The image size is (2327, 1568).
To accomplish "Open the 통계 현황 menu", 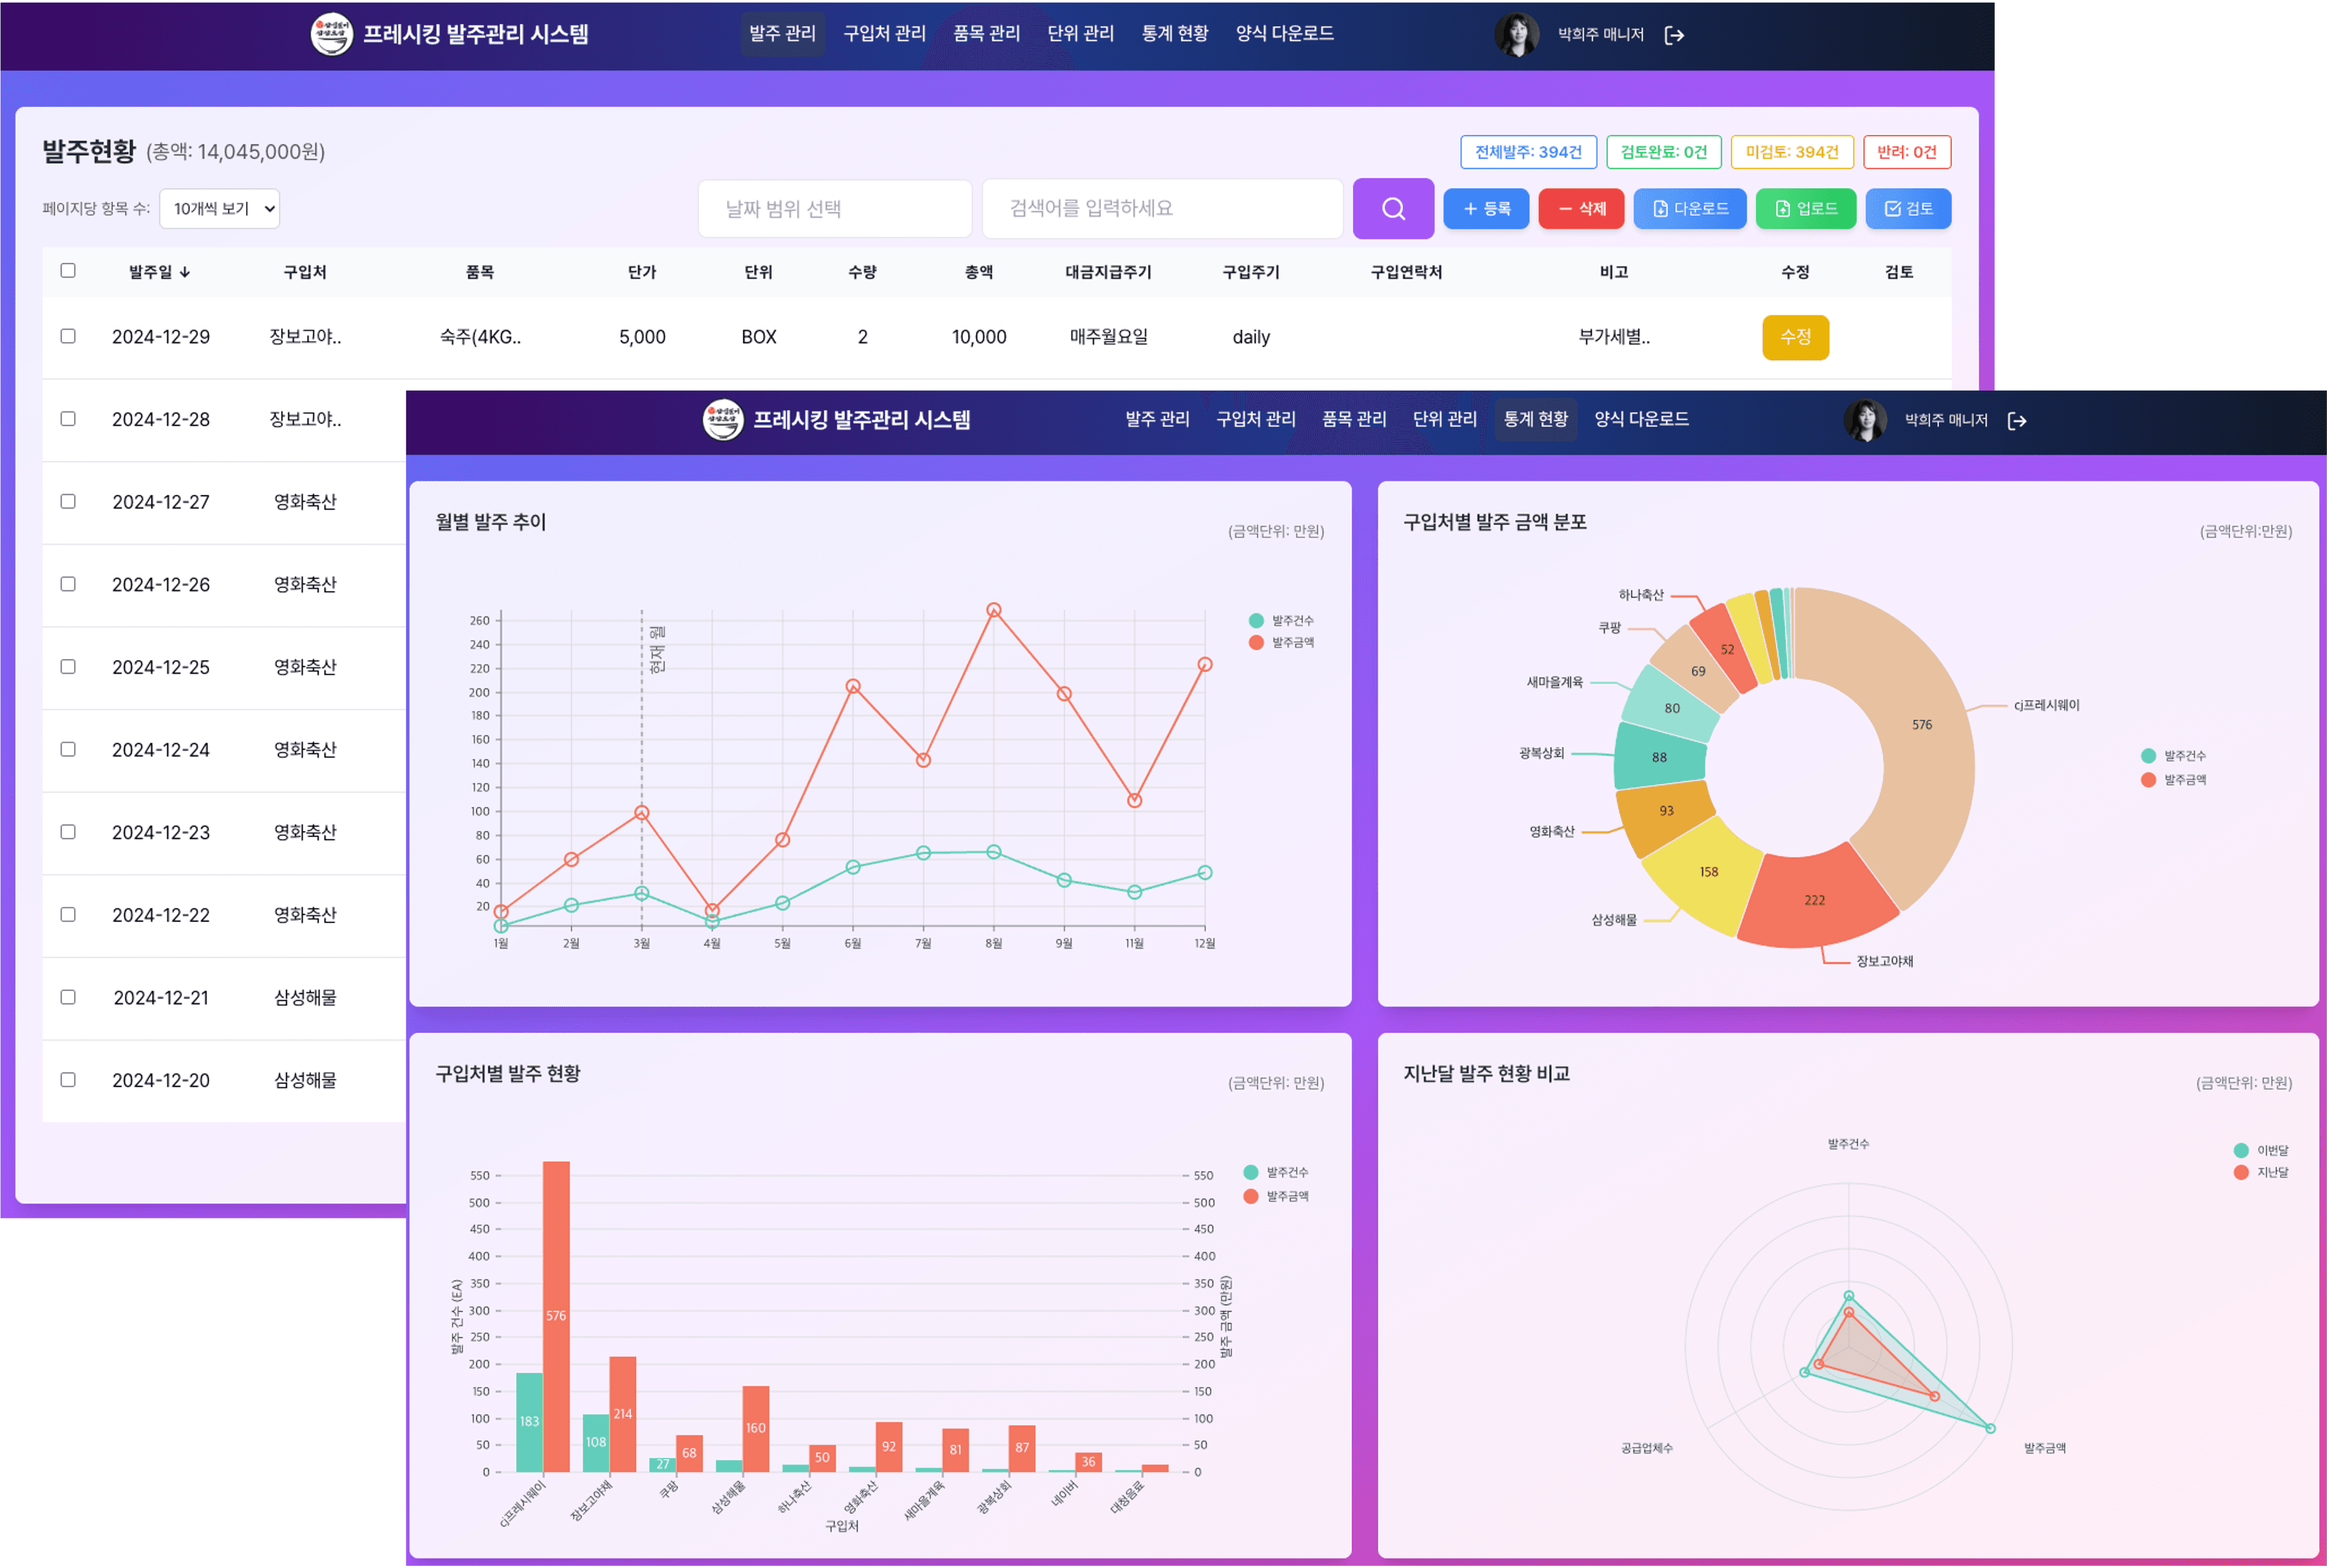I will [x=1535, y=419].
